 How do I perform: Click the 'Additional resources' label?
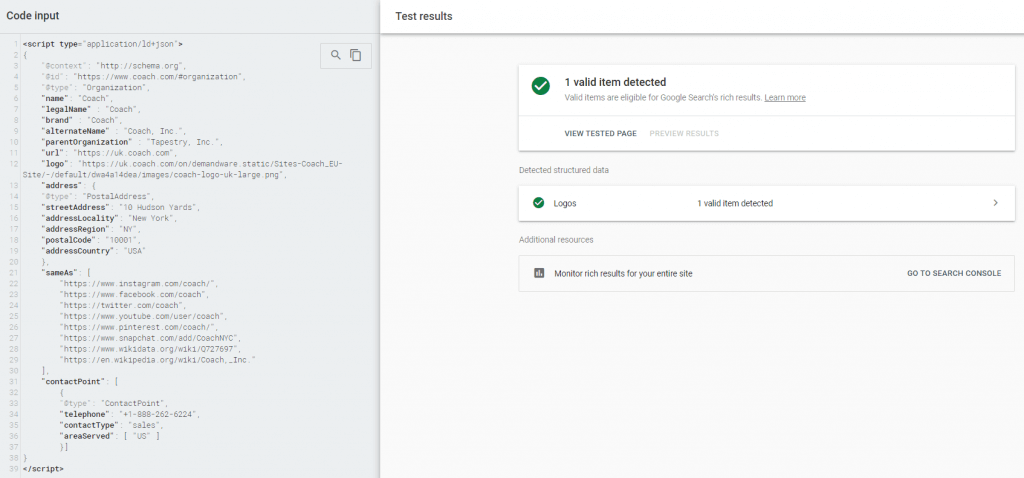tap(556, 240)
